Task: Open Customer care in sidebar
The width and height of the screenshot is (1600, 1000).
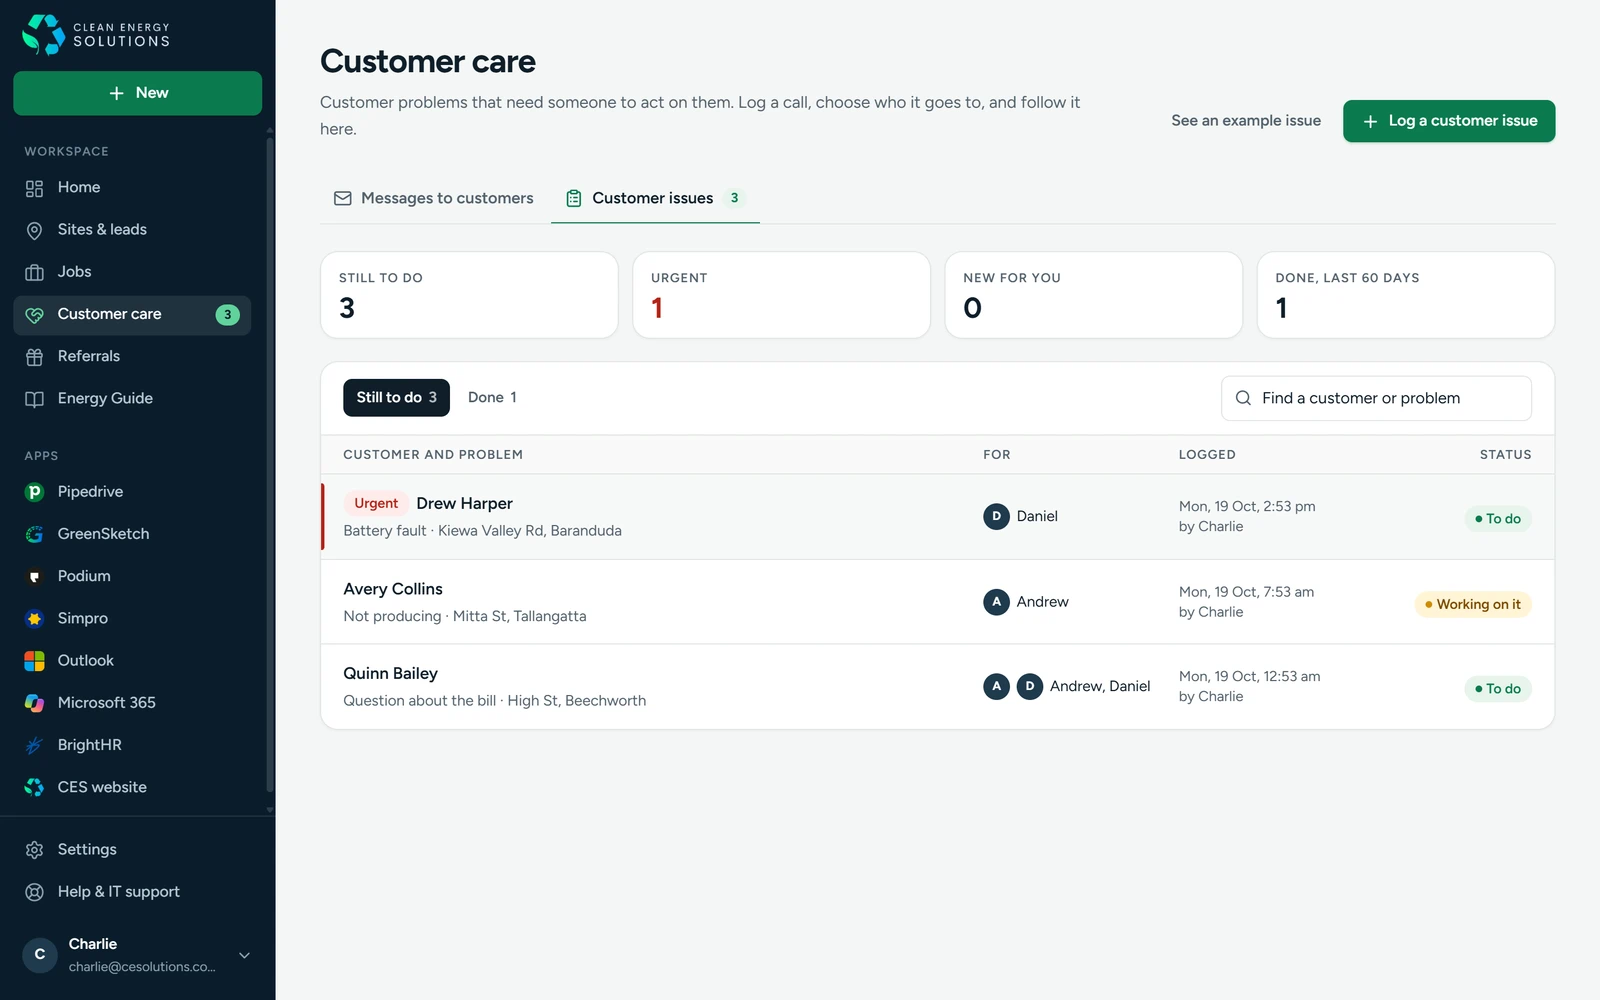Action: pos(132,315)
